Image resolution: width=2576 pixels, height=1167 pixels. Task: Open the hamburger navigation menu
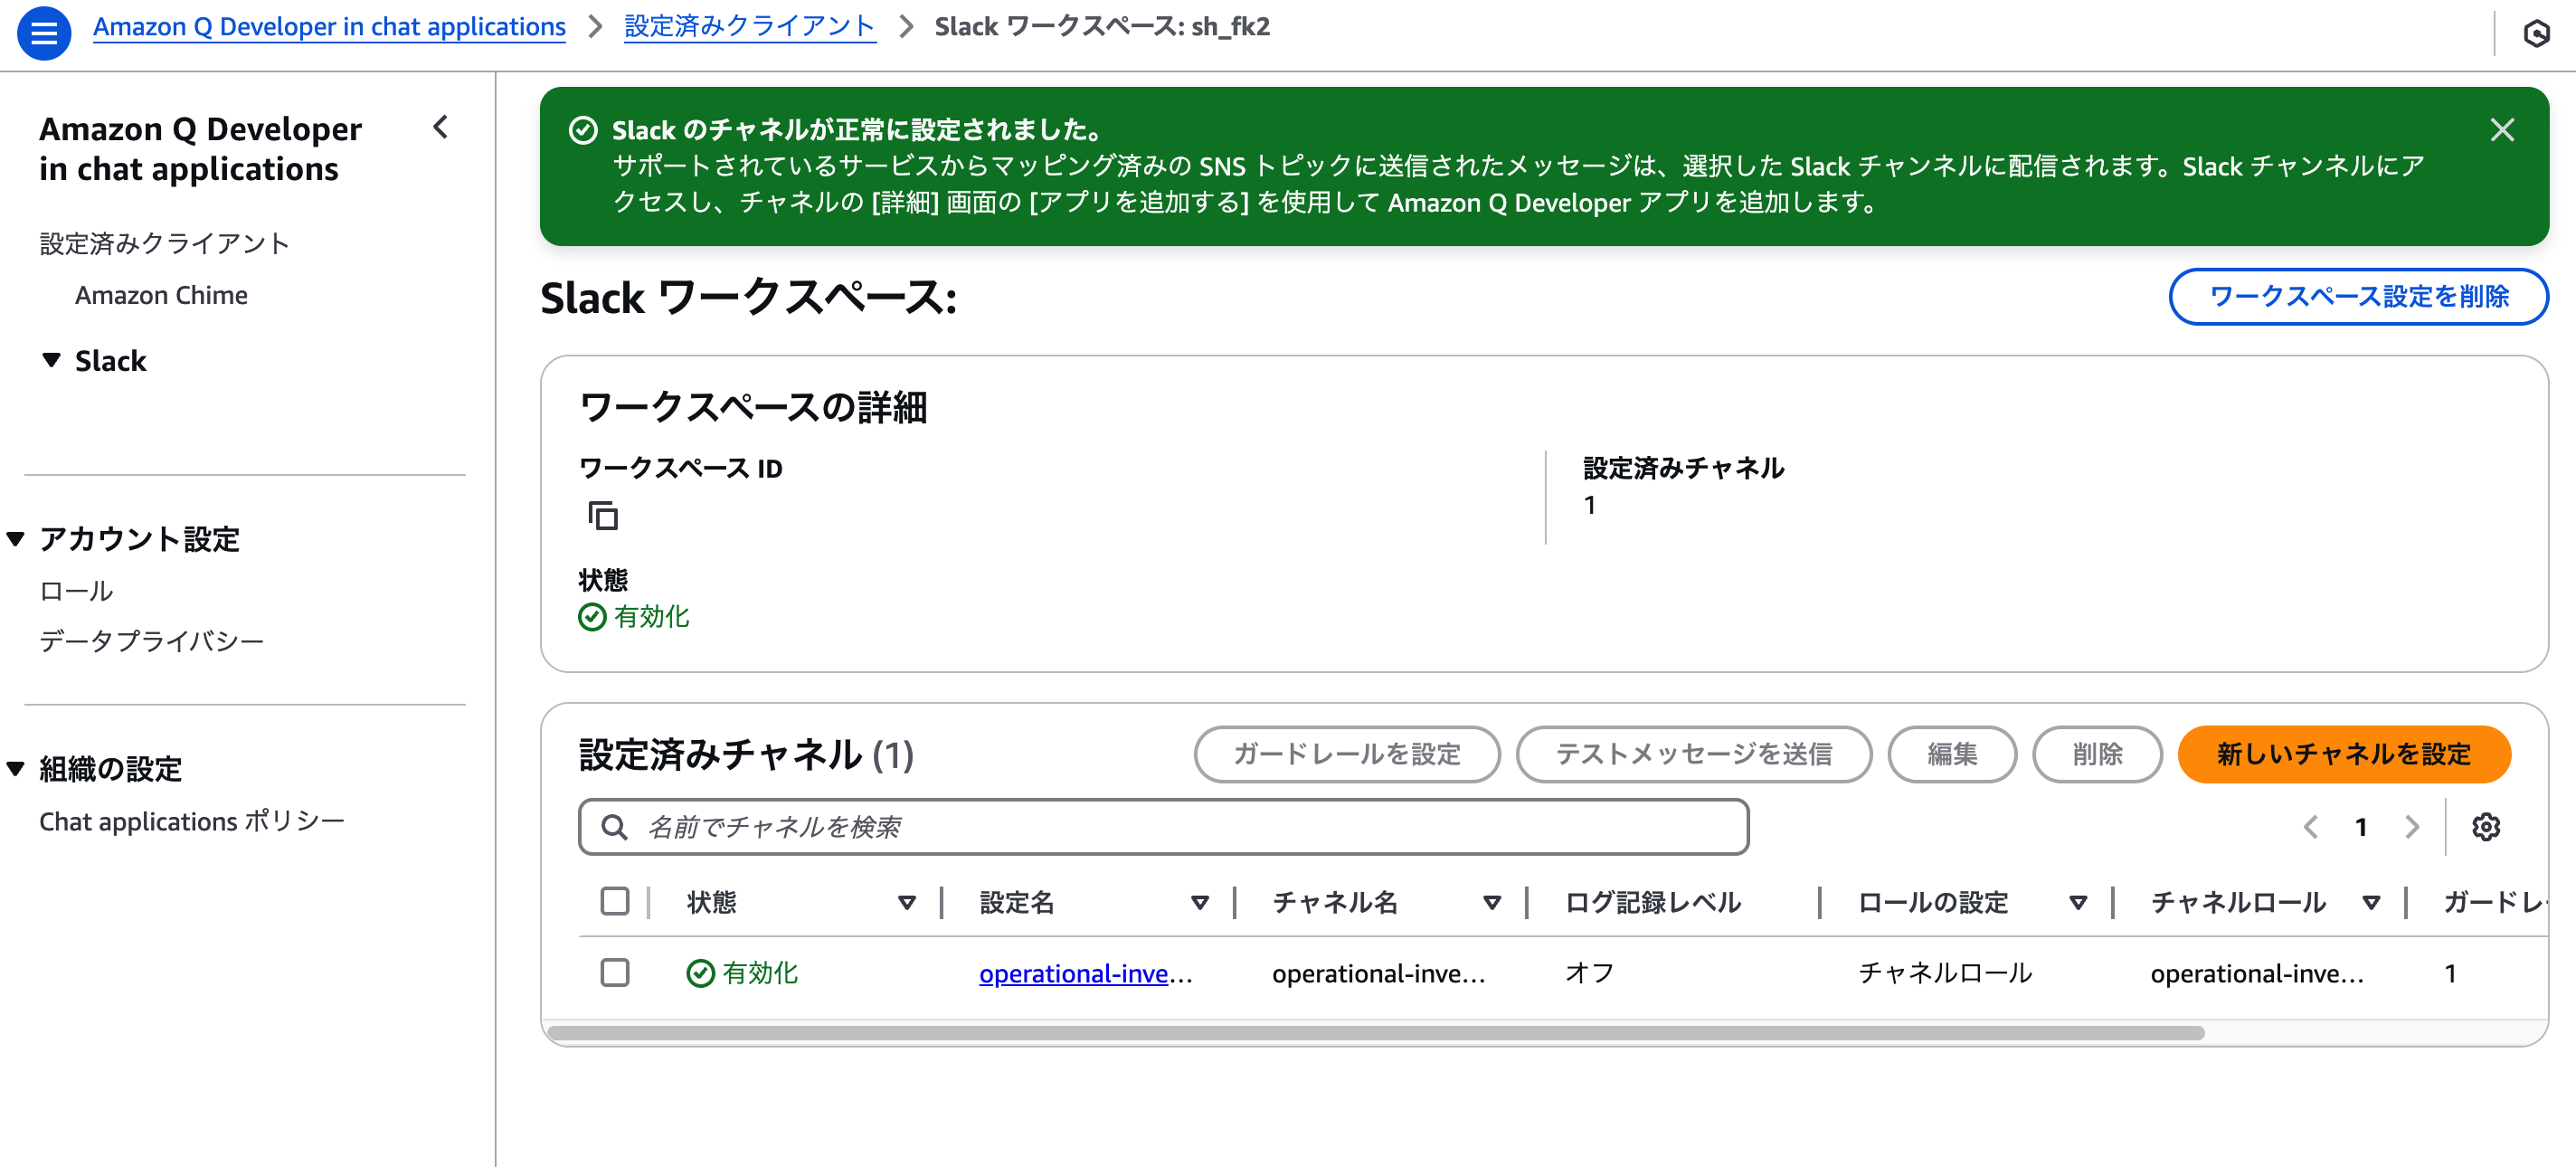[44, 33]
